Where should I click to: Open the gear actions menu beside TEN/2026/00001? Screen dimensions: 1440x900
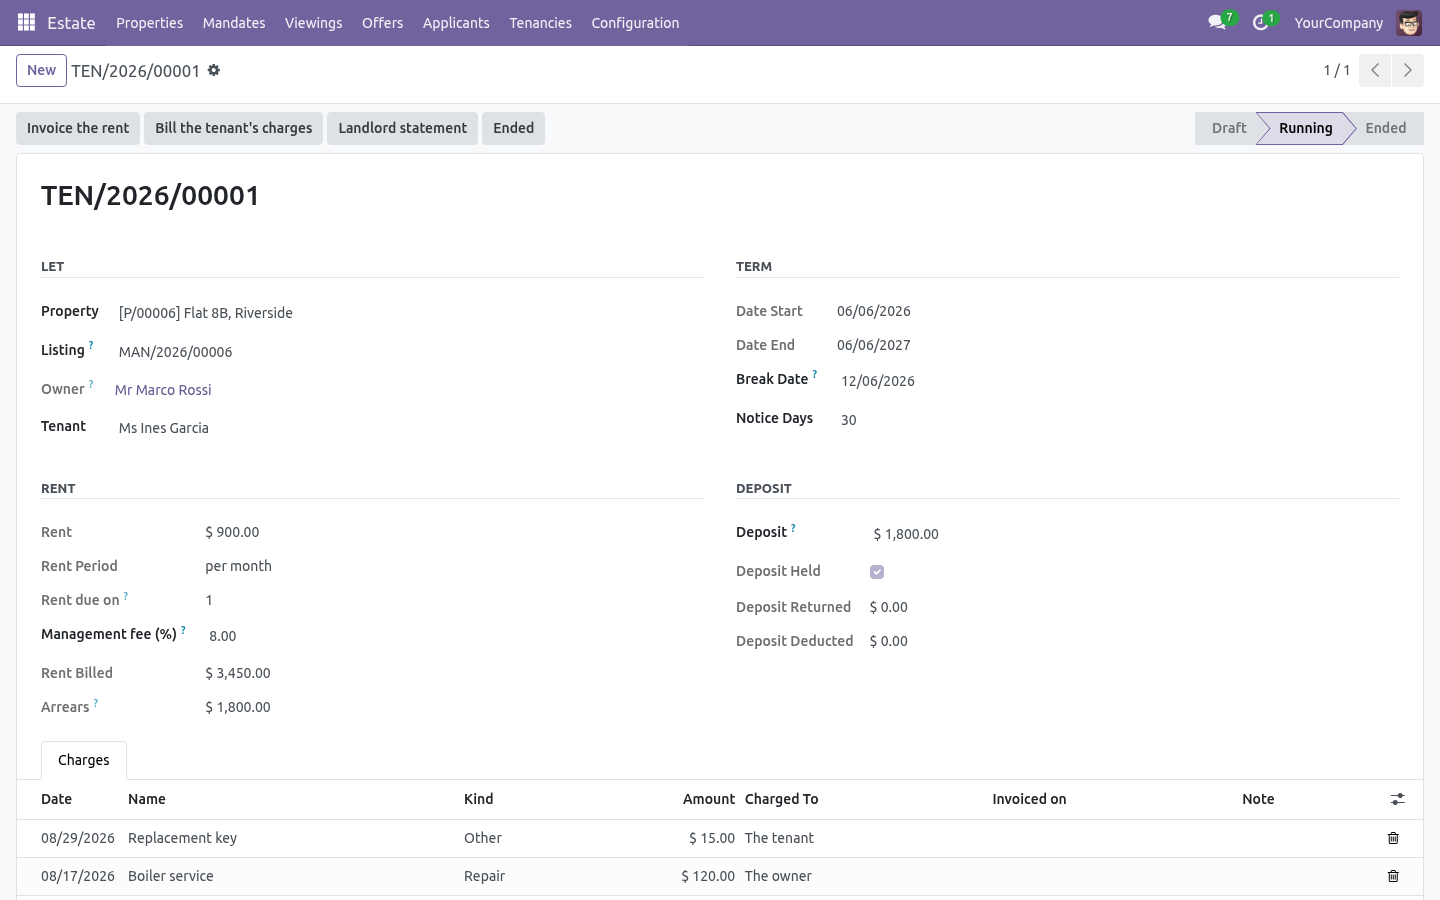point(214,70)
